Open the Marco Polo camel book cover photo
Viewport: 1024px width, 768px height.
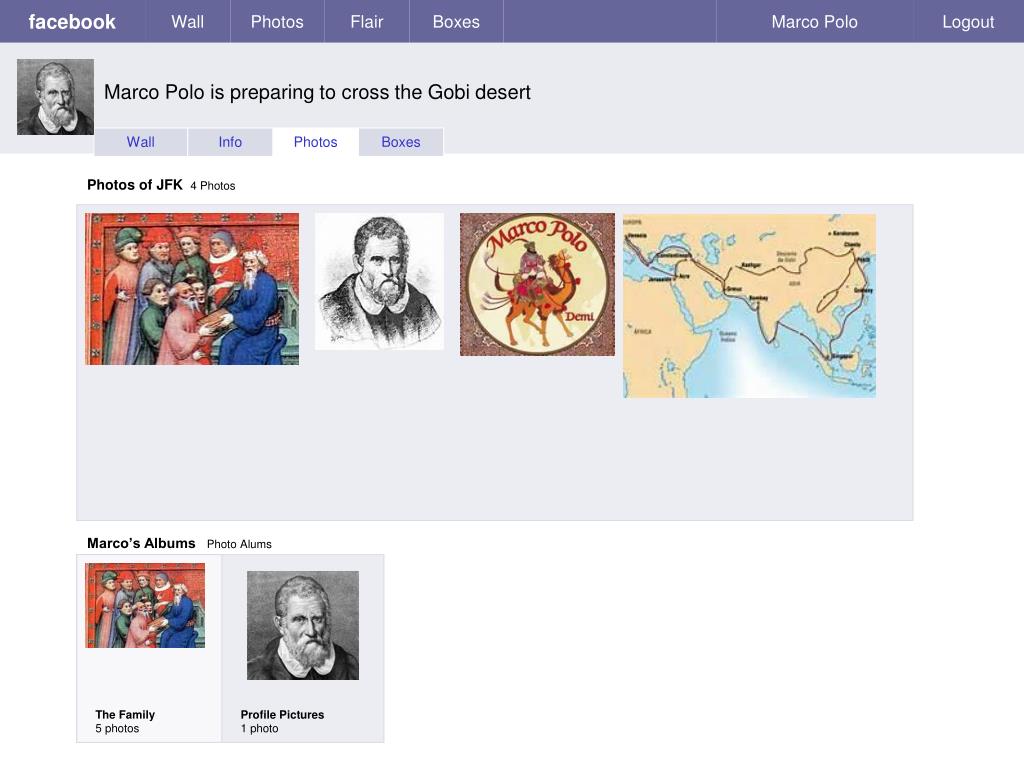[x=537, y=284]
